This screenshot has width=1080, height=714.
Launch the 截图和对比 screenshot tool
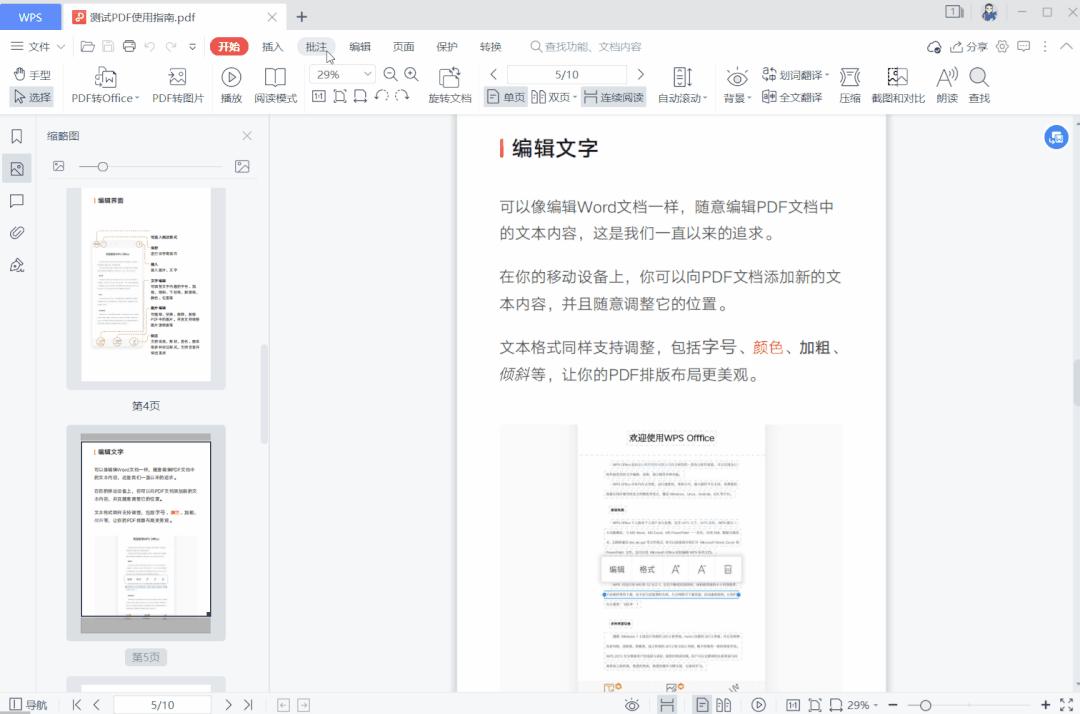897,84
